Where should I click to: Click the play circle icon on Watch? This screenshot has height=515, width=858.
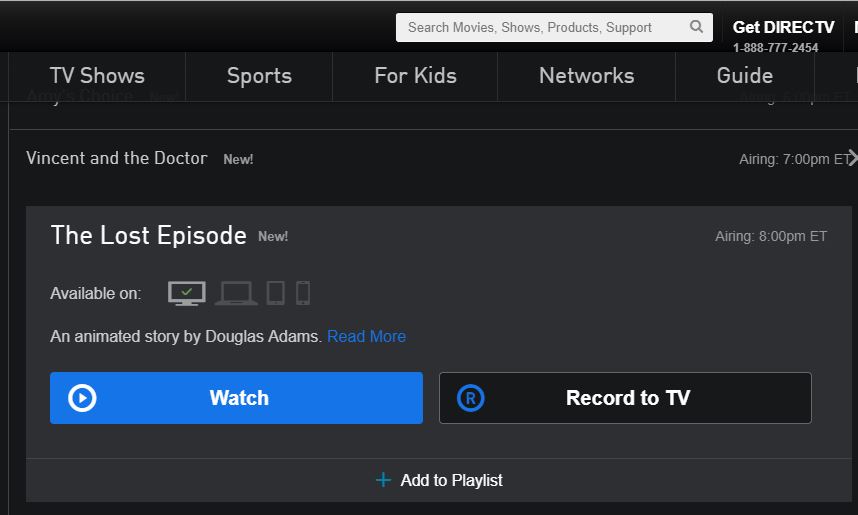(x=82, y=398)
